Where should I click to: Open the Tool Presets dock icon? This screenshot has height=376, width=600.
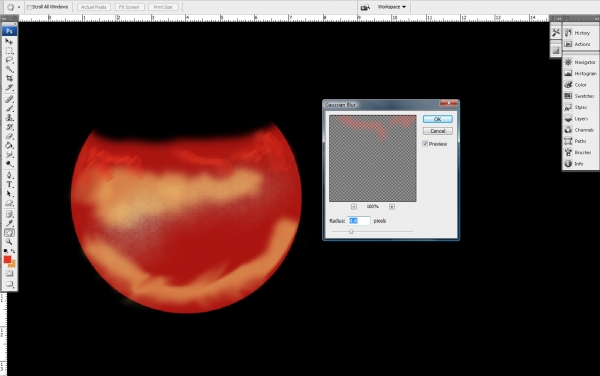pos(556,33)
